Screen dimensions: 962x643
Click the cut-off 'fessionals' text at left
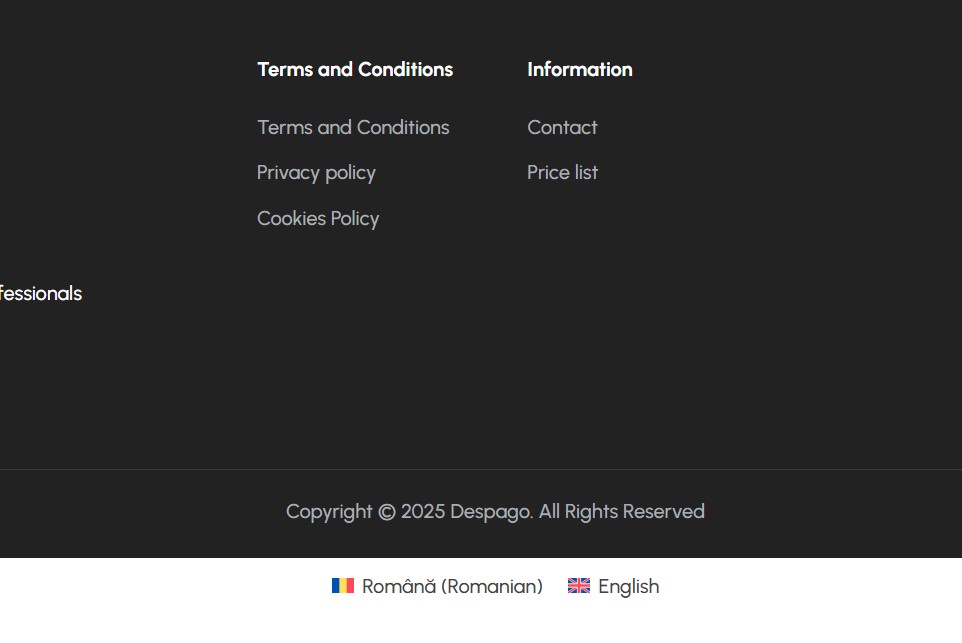tap(40, 293)
